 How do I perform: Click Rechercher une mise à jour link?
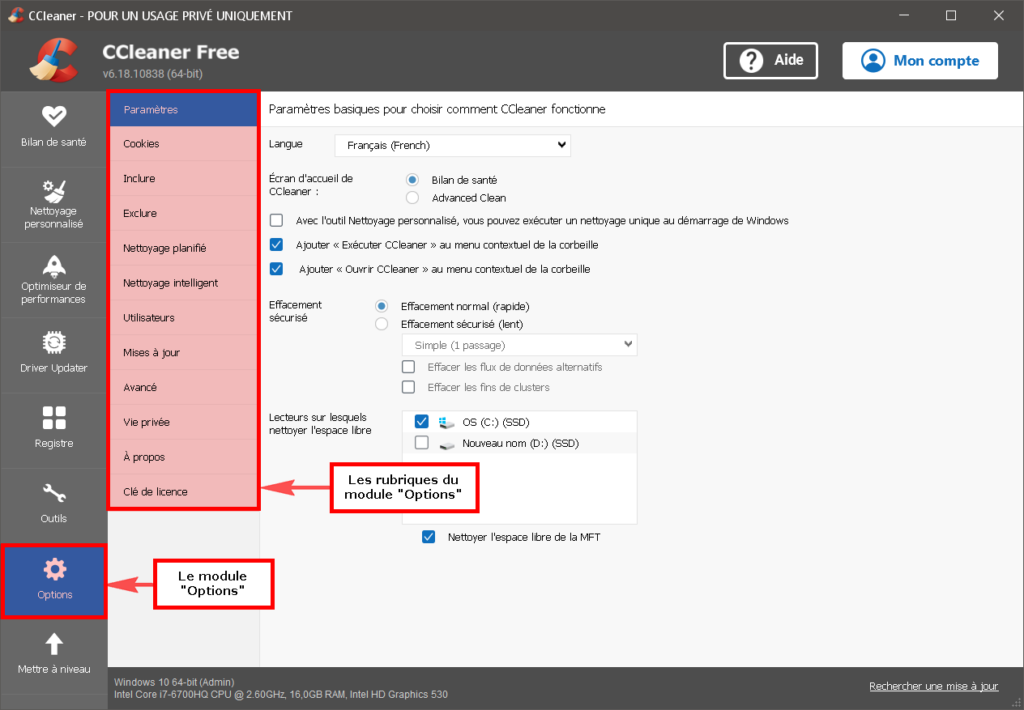pyautogui.click(x=933, y=686)
